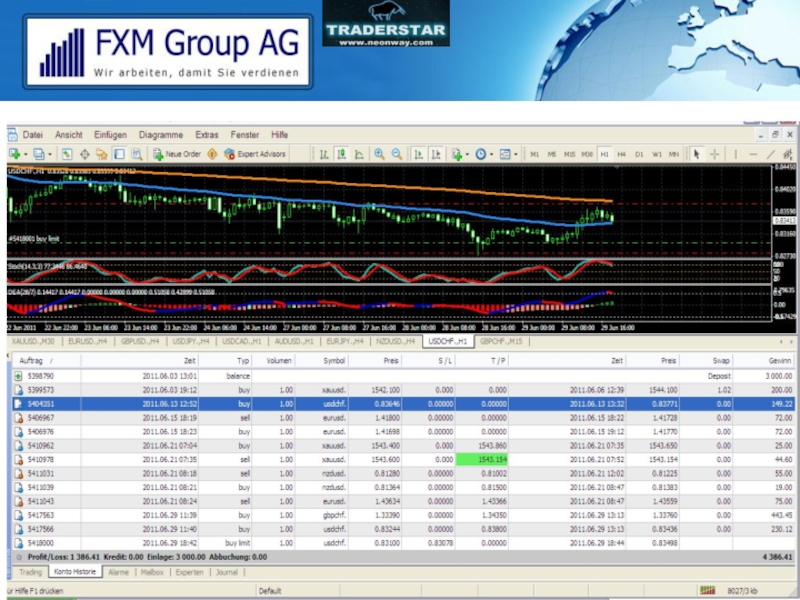
Task: Click the templates icon
Action: tap(505, 154)
